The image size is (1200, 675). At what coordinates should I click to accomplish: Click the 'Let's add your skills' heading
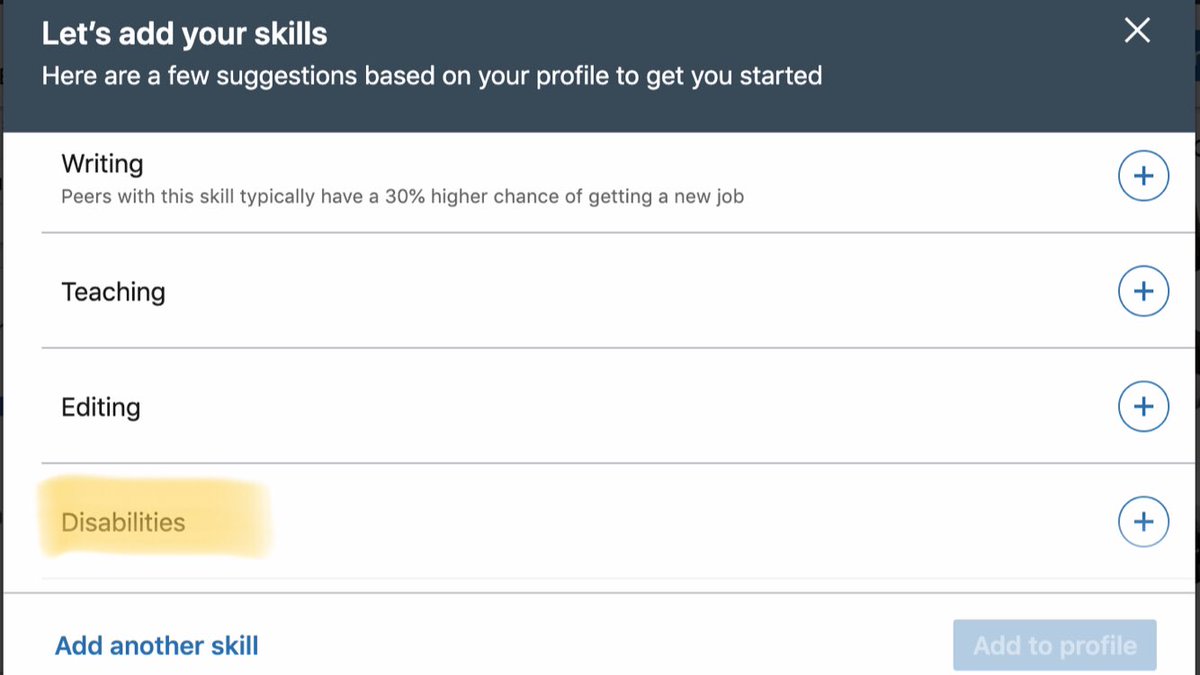coord(184,34)
